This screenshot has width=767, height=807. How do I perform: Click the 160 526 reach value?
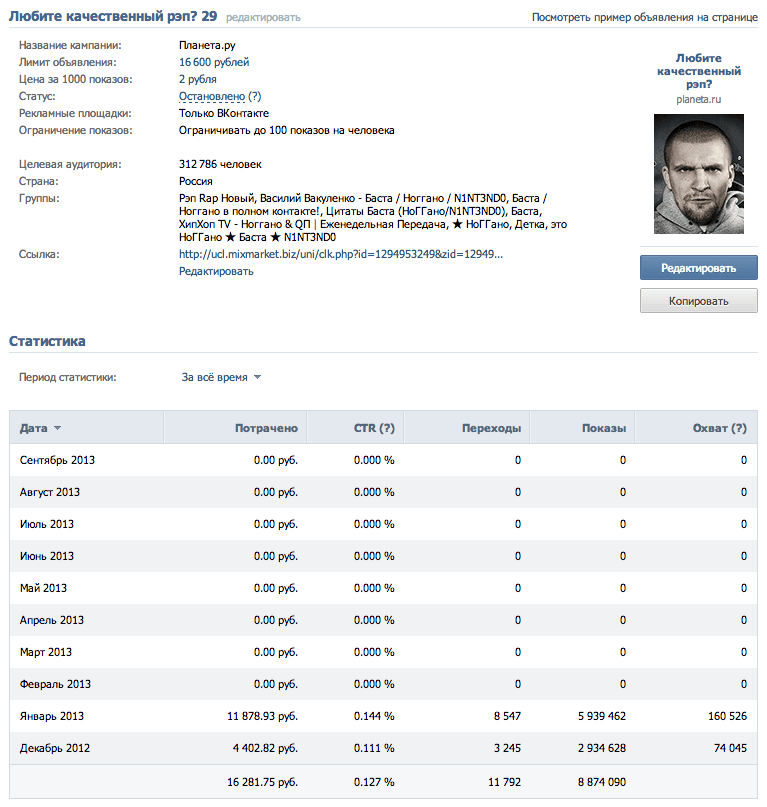727,716
